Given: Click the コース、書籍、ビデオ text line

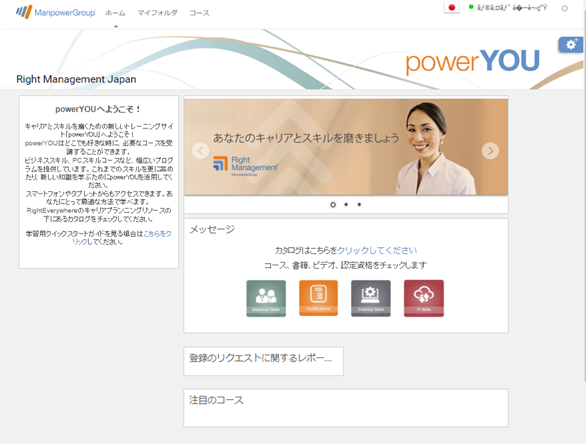Looking at the screenshot, I should 345,265.
